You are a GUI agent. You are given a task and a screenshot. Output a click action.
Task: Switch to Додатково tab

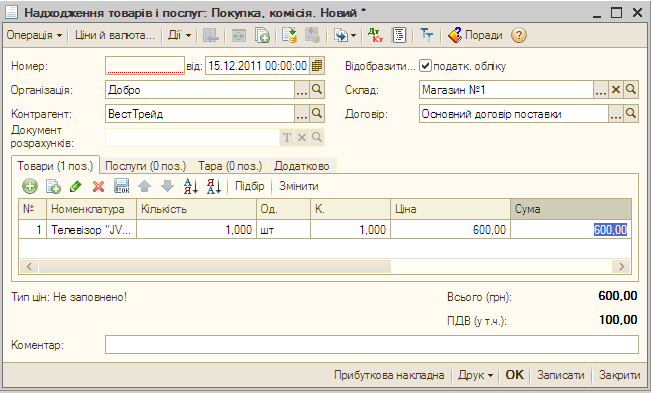tap(302, 166)
